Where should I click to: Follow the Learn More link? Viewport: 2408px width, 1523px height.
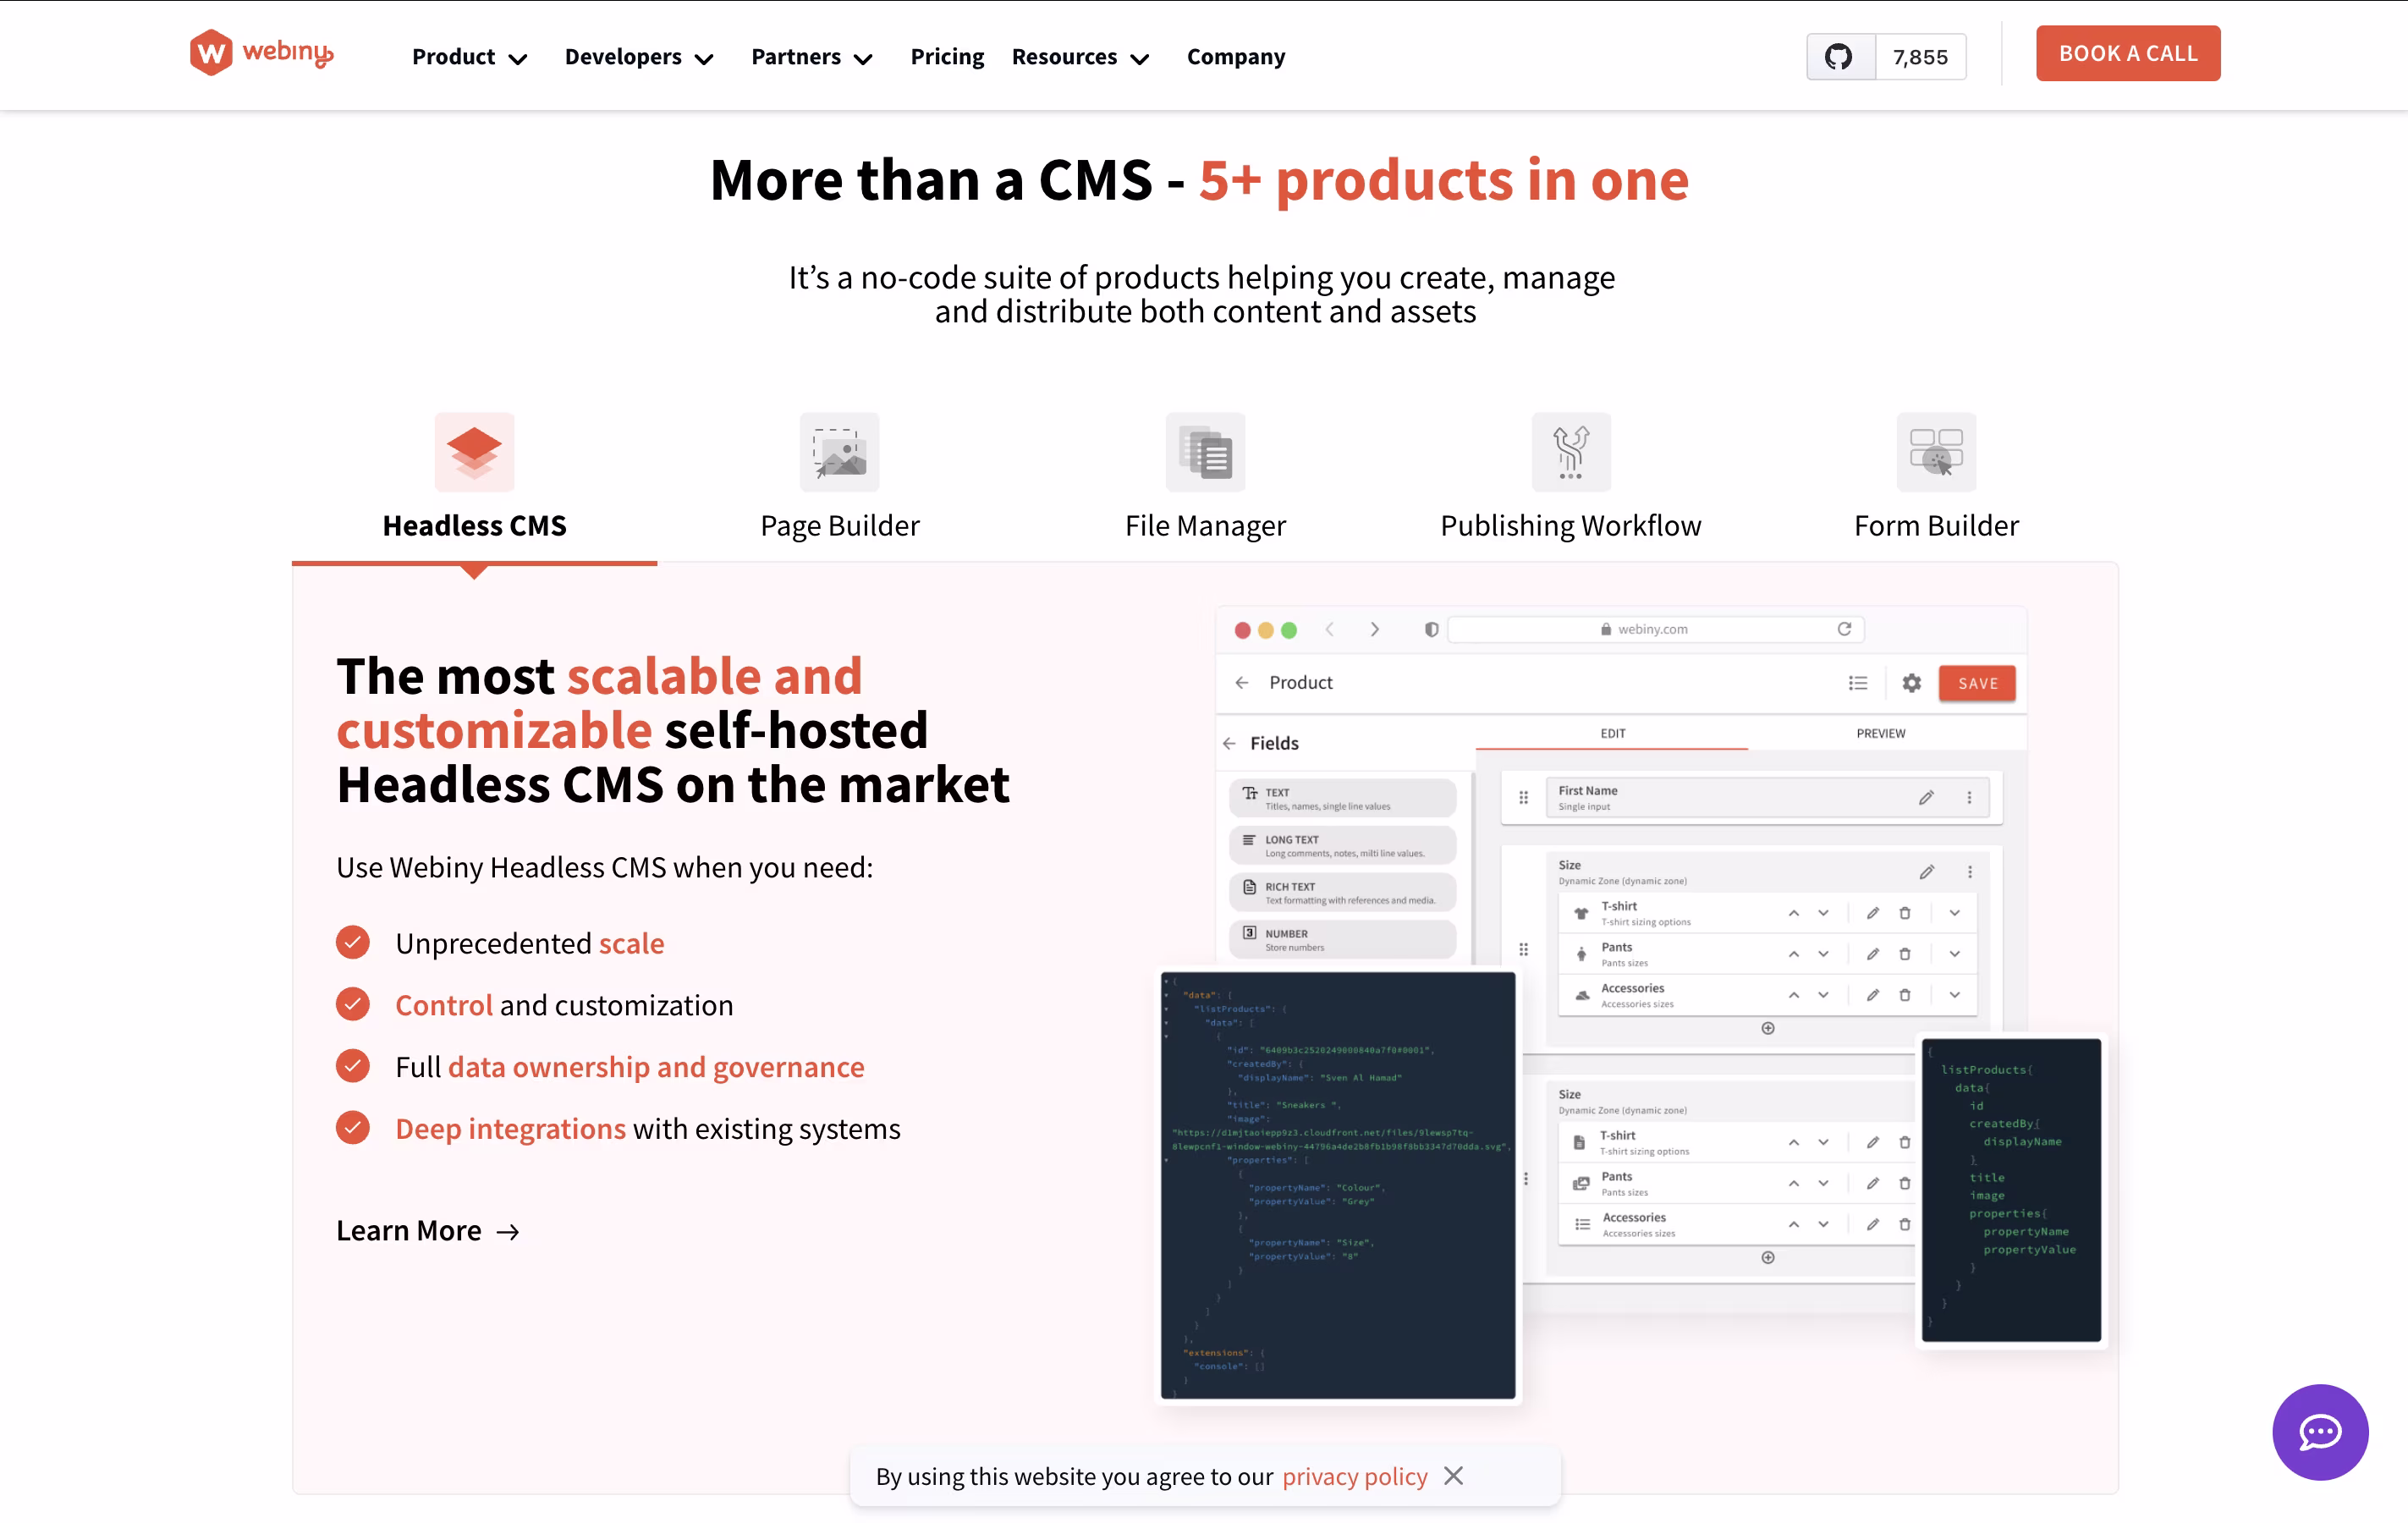point(427,1231)
